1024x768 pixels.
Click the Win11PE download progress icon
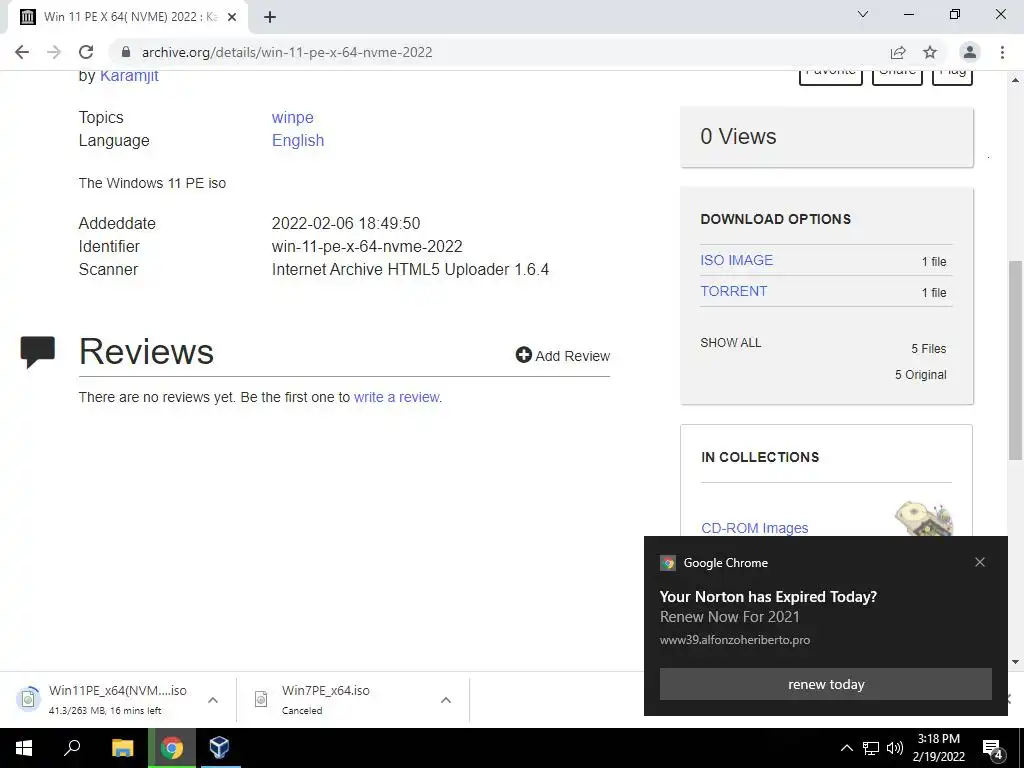click(29, 699)
